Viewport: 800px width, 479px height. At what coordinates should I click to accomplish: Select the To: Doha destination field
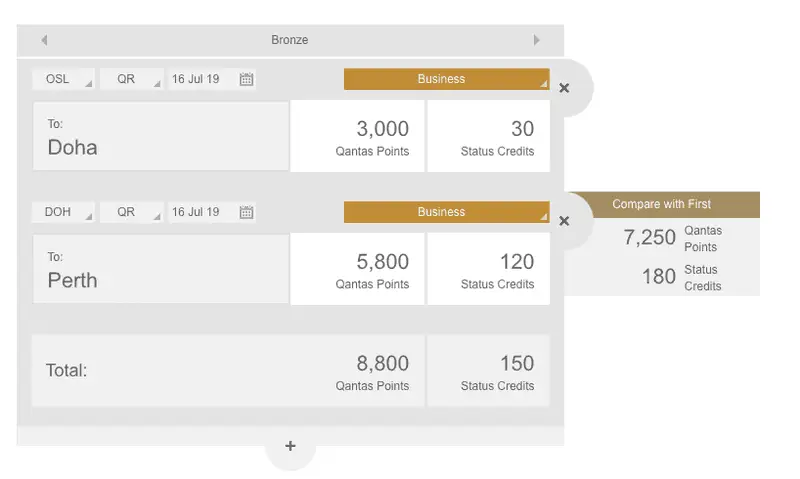pyautogui.click(x=160, y=137)
